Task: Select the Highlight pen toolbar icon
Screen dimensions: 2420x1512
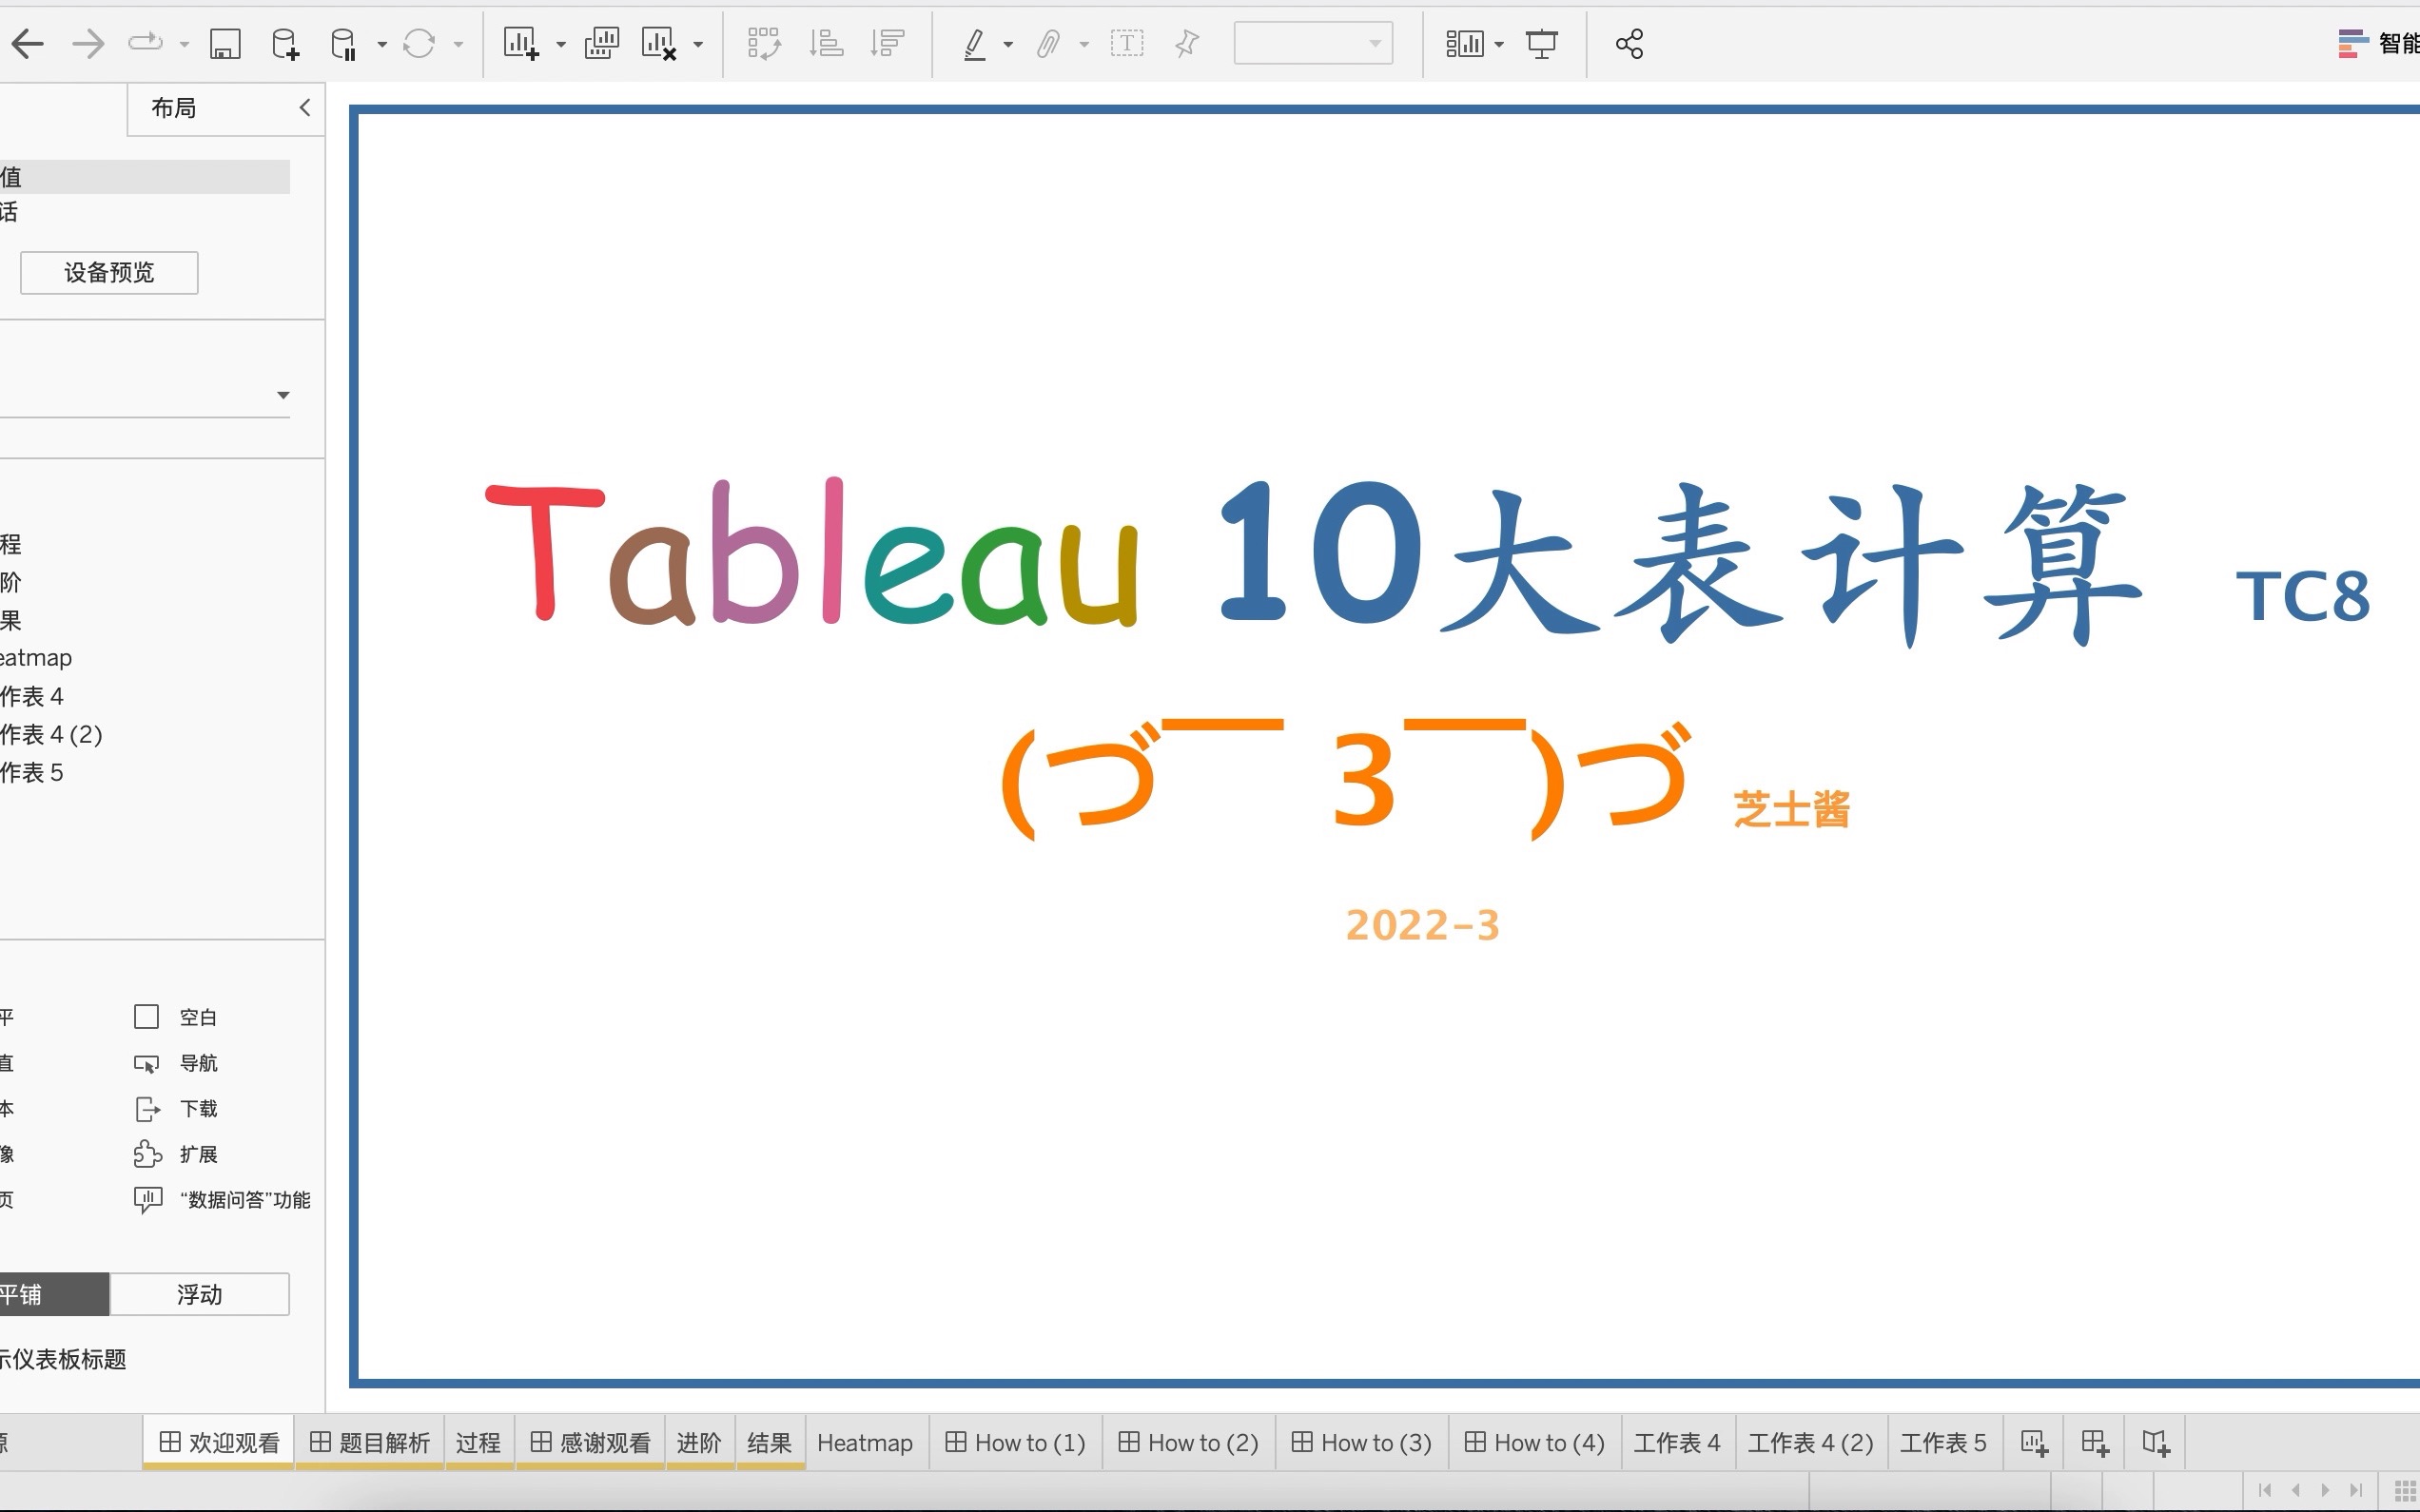Action: point(975,43)
